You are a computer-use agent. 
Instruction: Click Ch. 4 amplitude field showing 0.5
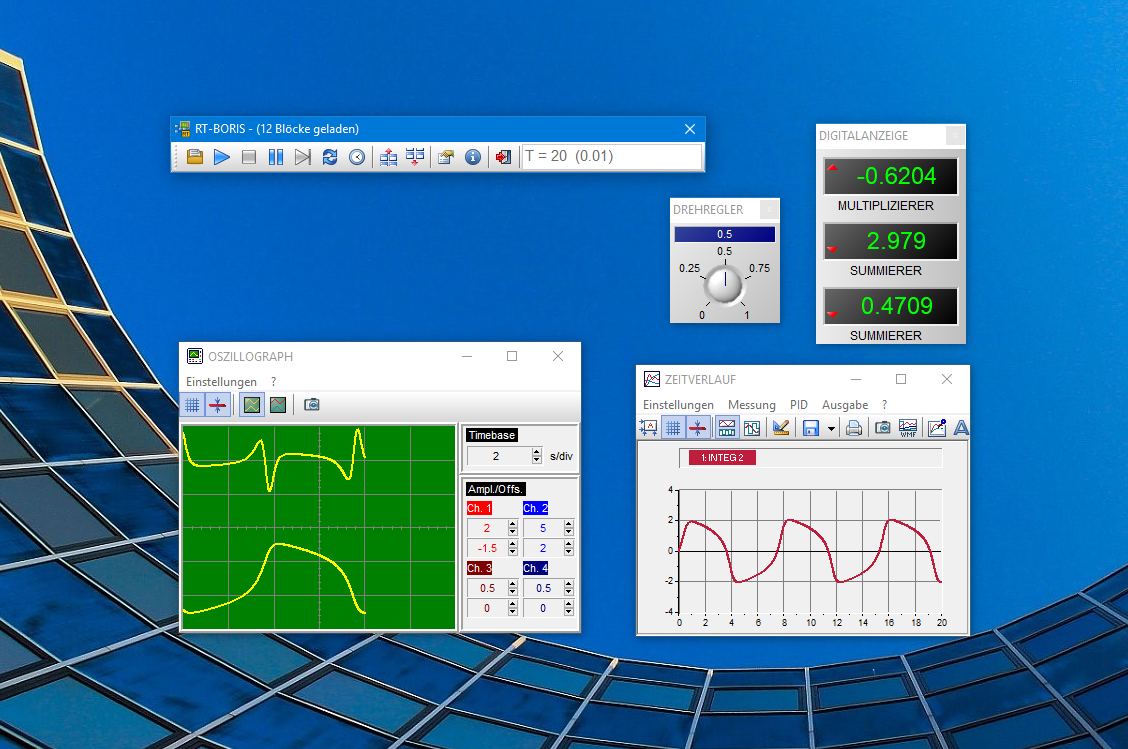click(543, 588)
